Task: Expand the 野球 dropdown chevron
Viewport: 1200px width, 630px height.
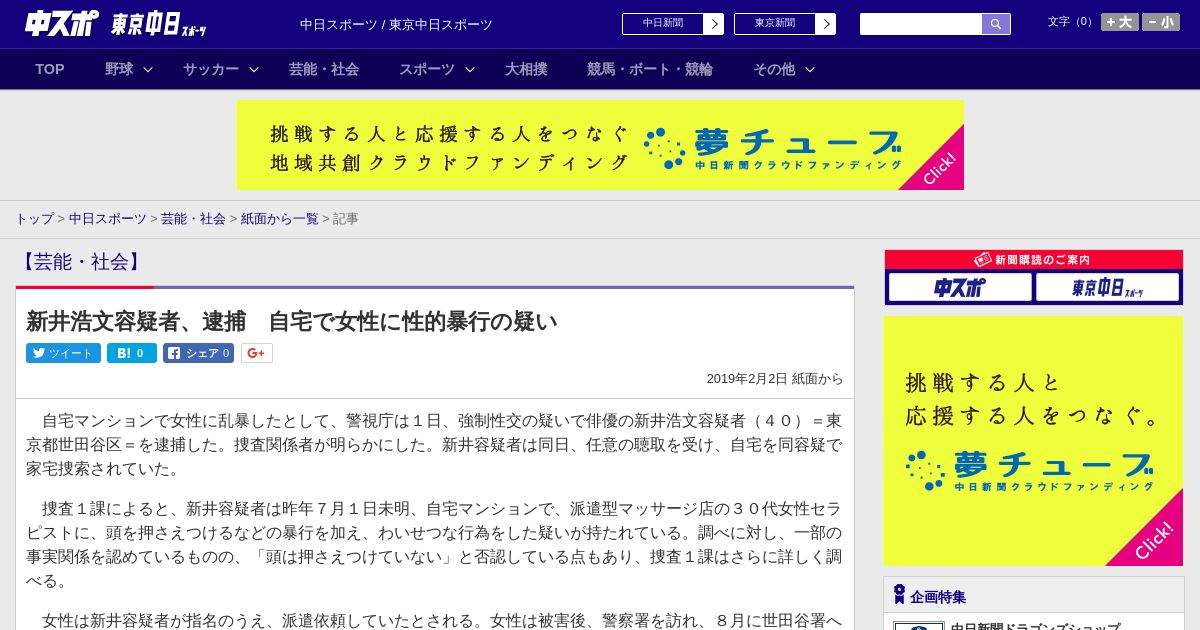Action: pyautogui.click(x=148, y=69)
